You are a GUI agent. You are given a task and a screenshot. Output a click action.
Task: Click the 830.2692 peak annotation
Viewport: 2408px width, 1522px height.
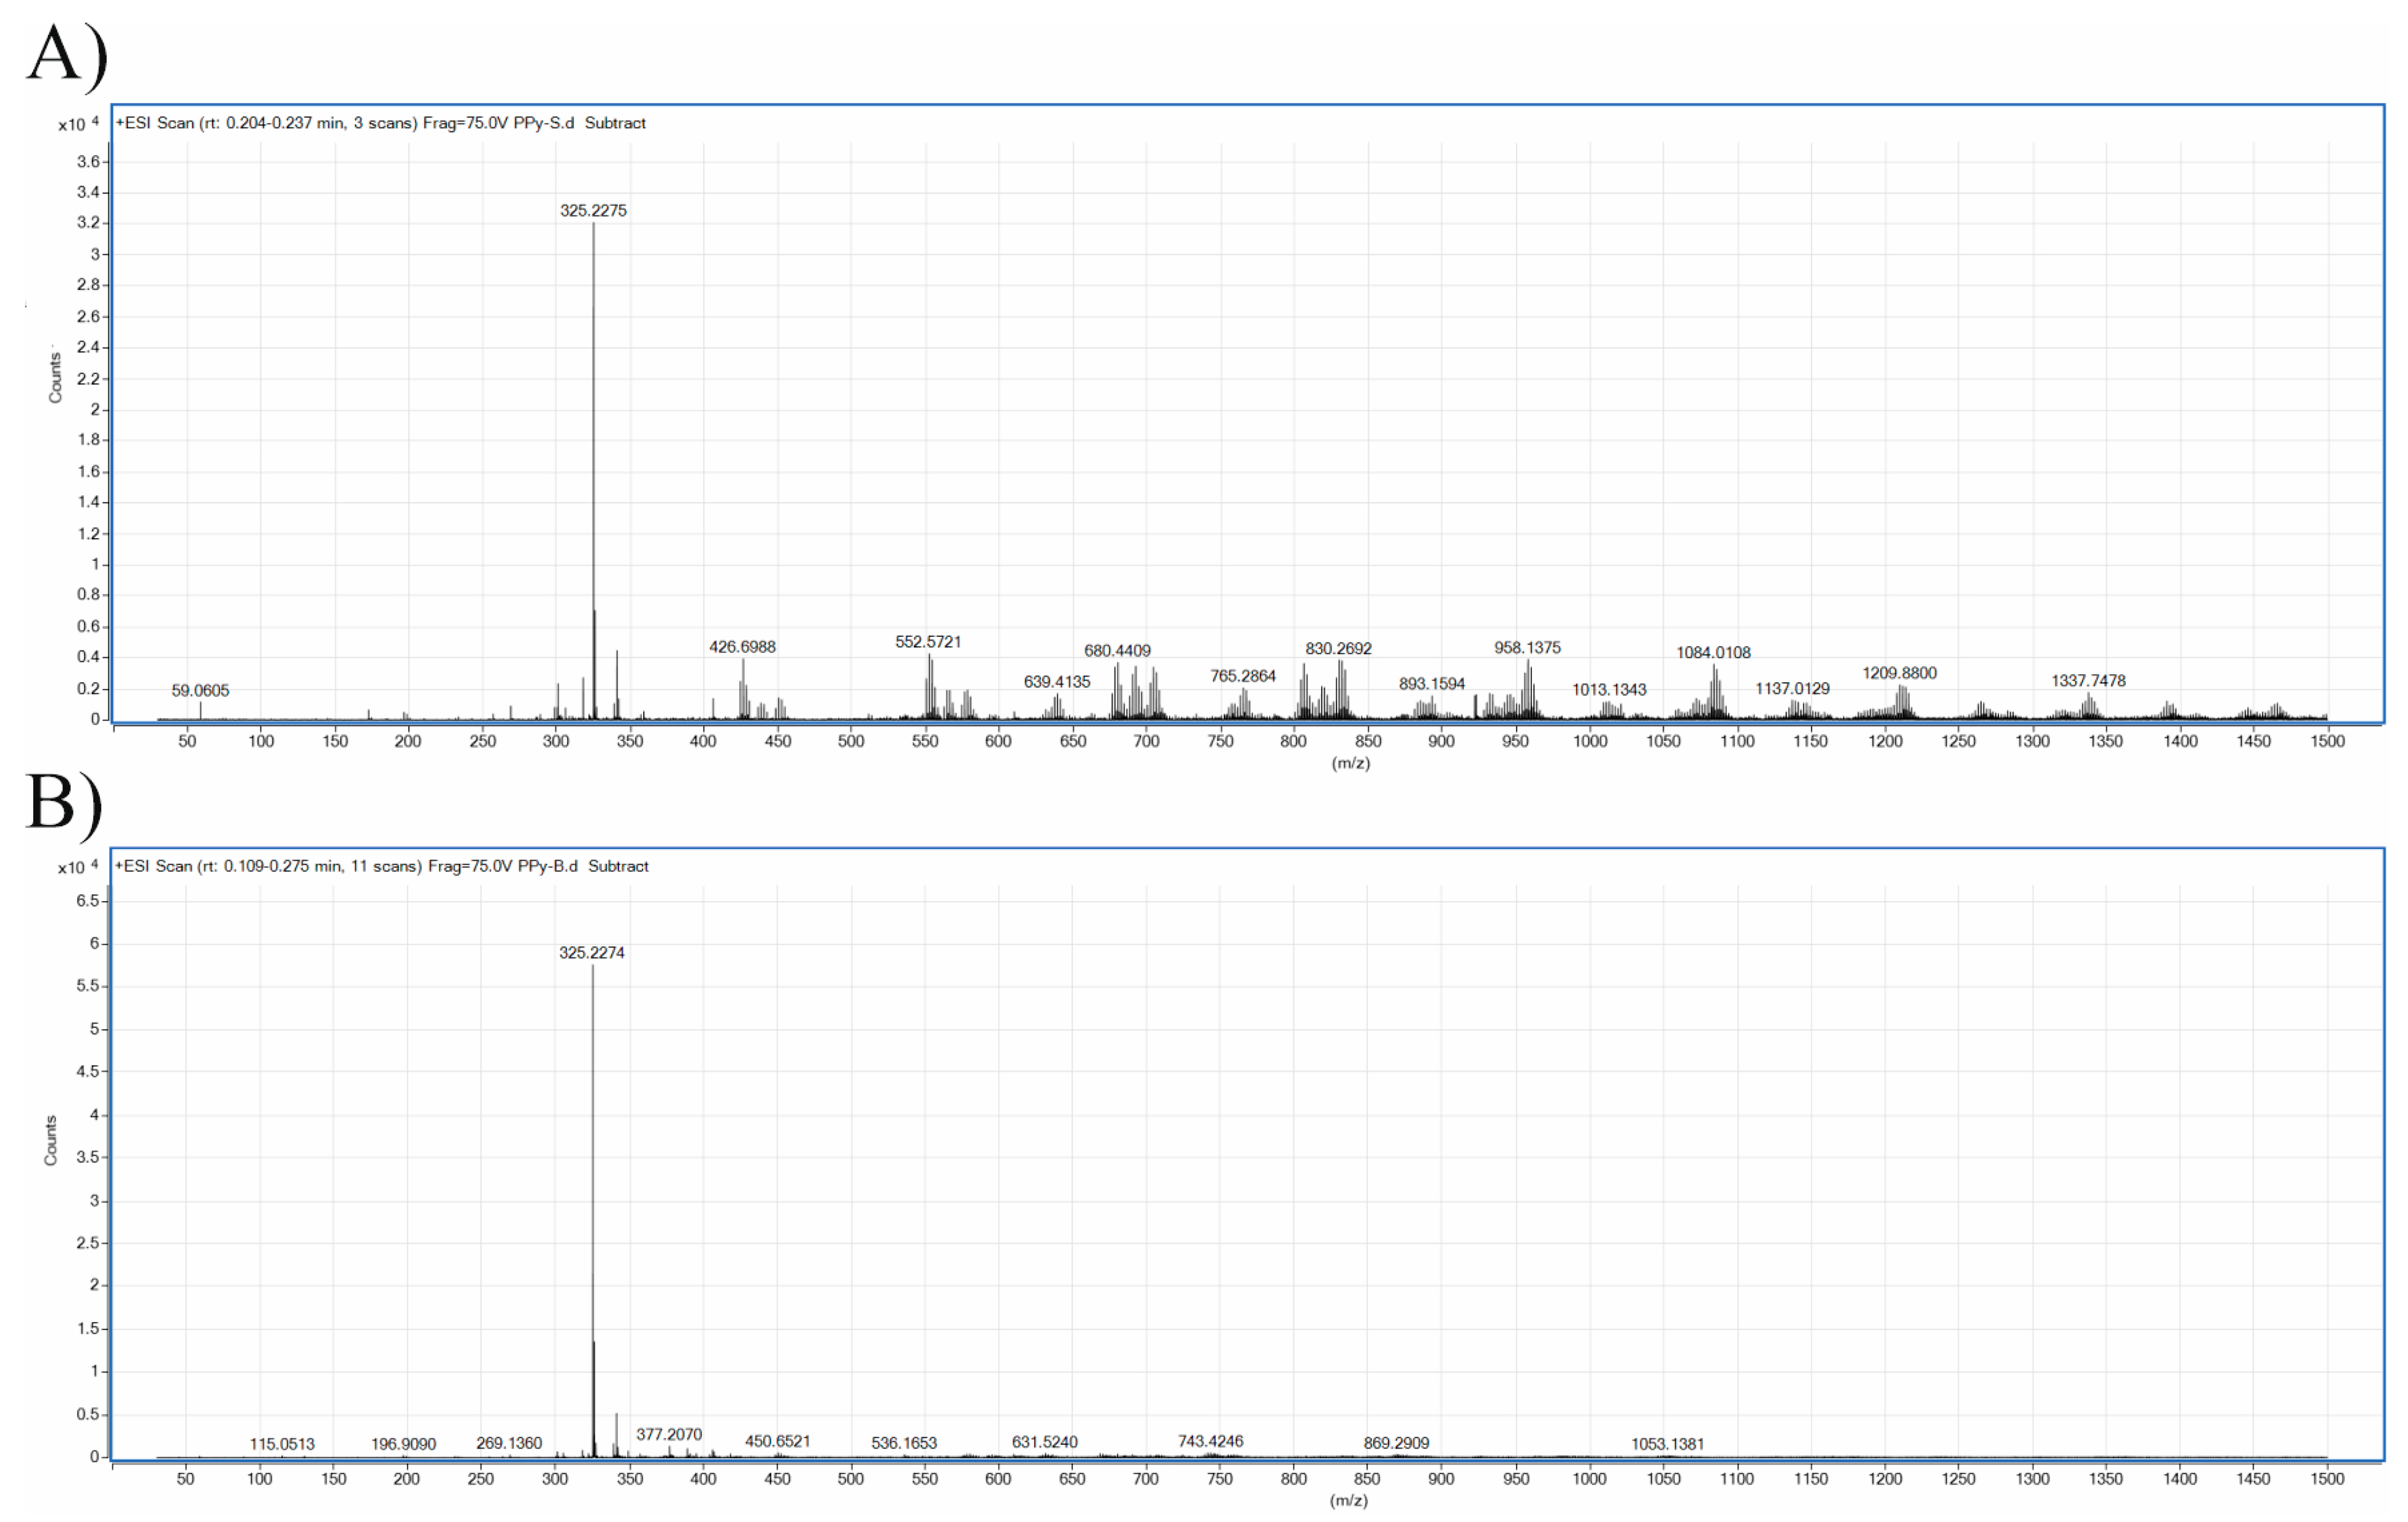1338,648
